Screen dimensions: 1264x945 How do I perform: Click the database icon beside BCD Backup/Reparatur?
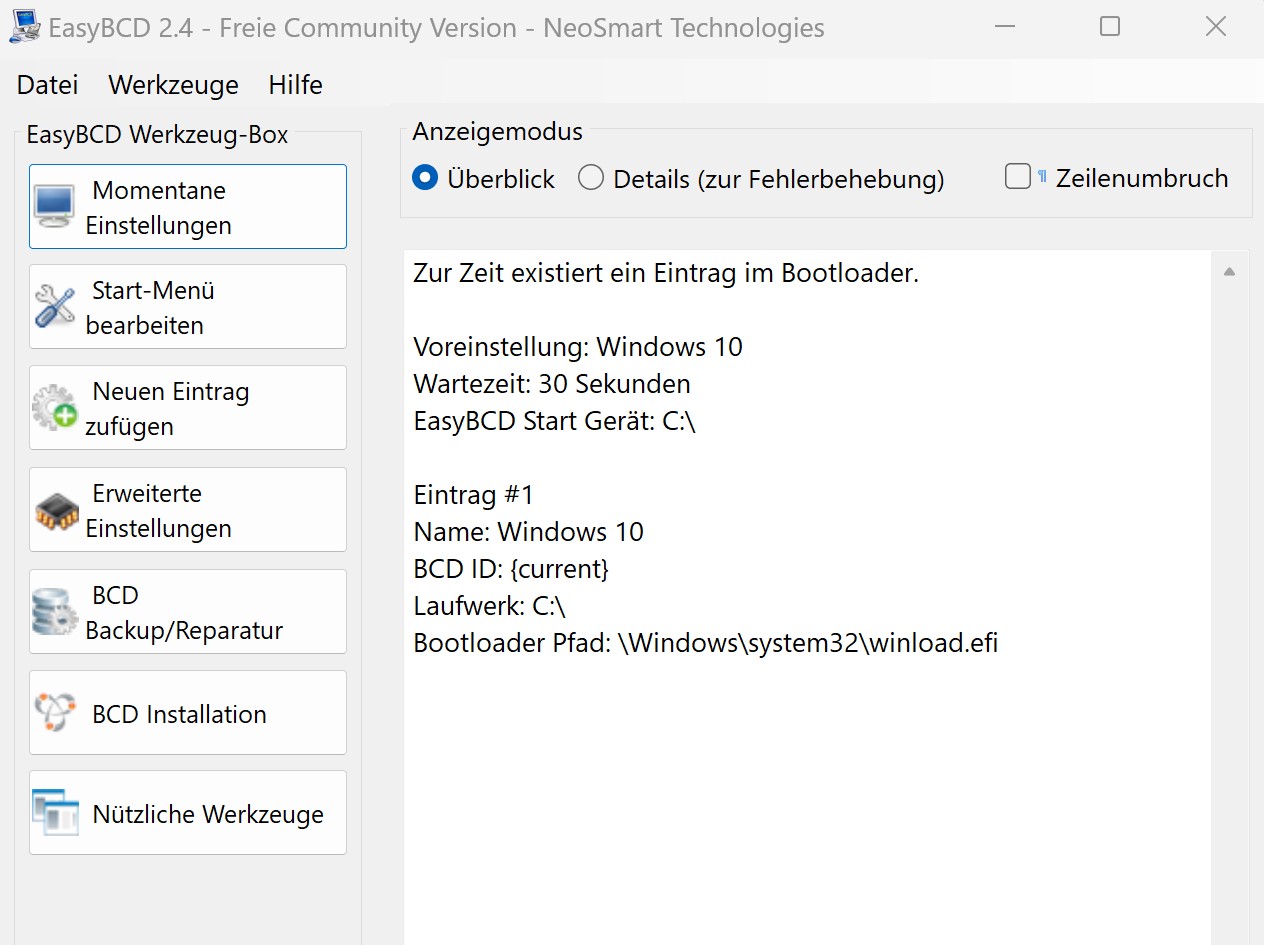click(x=54, y=611)
